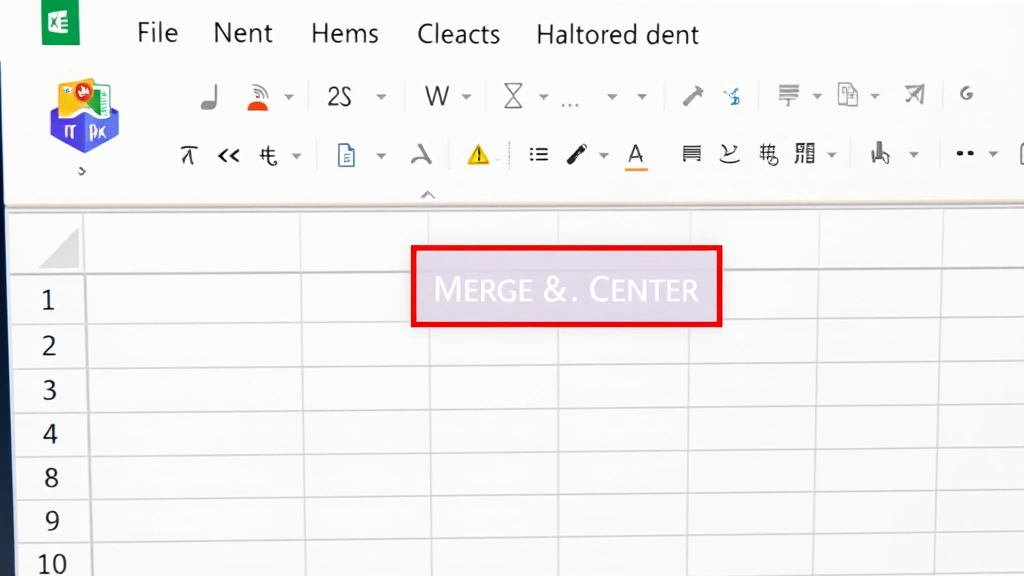Select the paper plane send icon

click(x=913, y=93)
